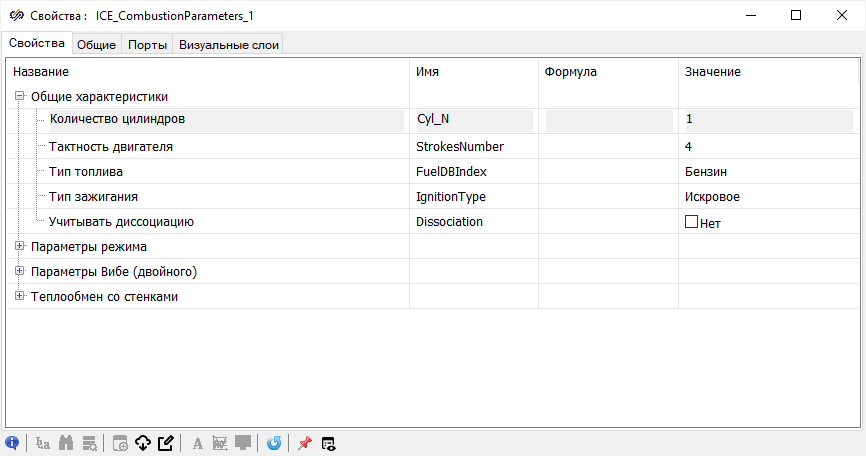Open the Порты tab
The image size is (866, 456).
tap(147, 44)
